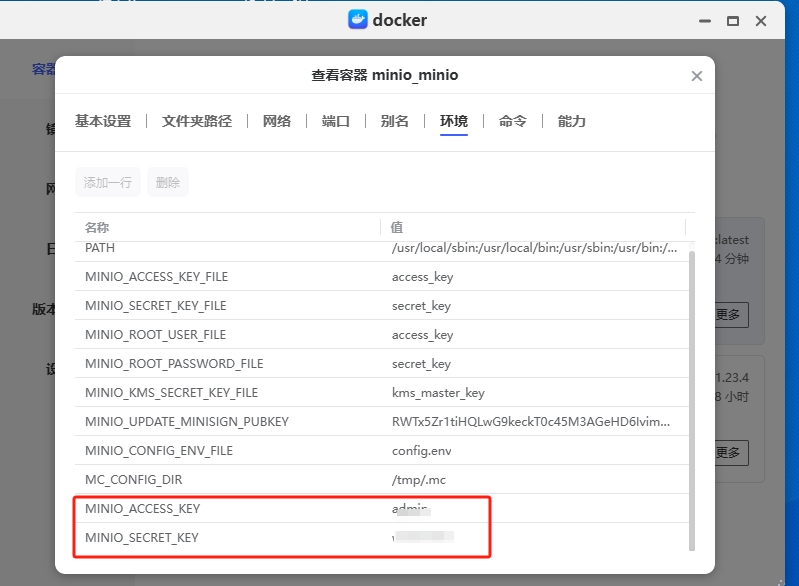Select the MINIO_ACCESS_KEY variable name

(x=143, y=509)
